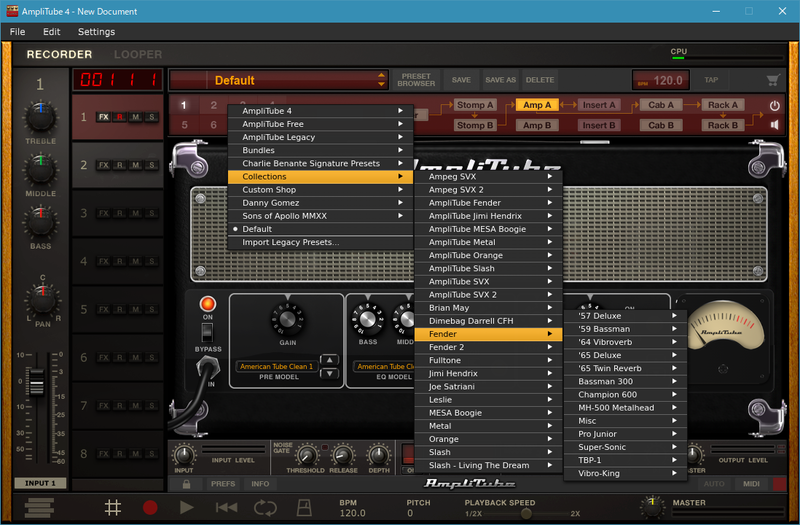
Task: Click the noise gate DEPTH knob
Action: point(379,455)
